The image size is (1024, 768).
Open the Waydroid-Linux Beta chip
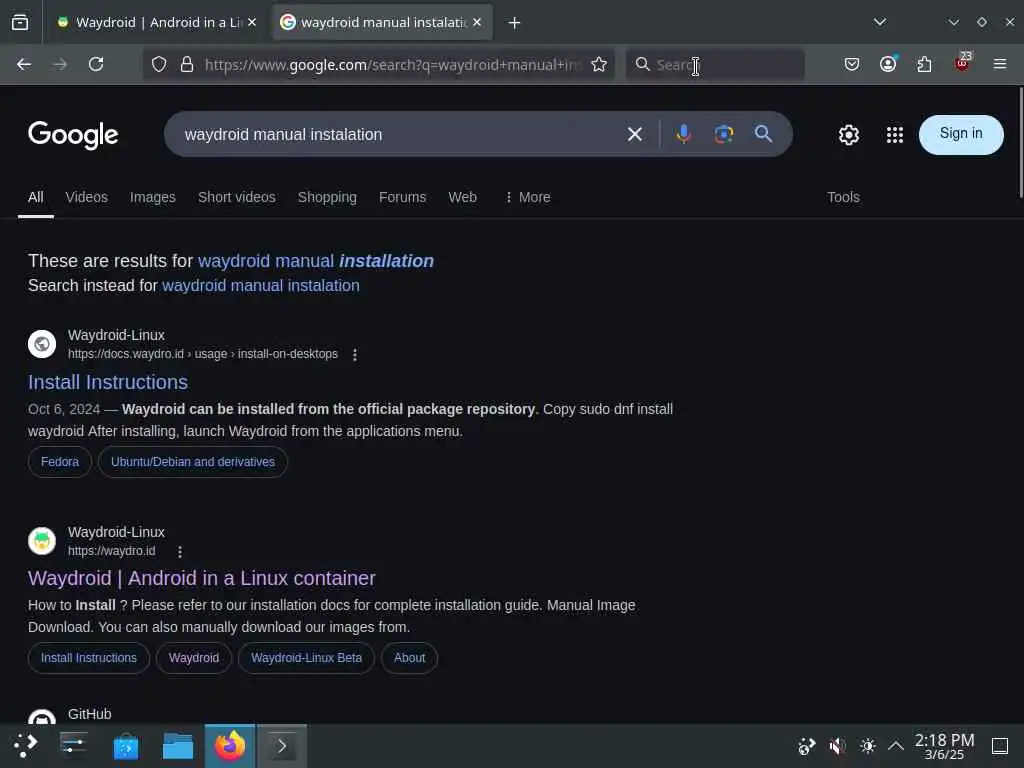(x=306, y=658)
